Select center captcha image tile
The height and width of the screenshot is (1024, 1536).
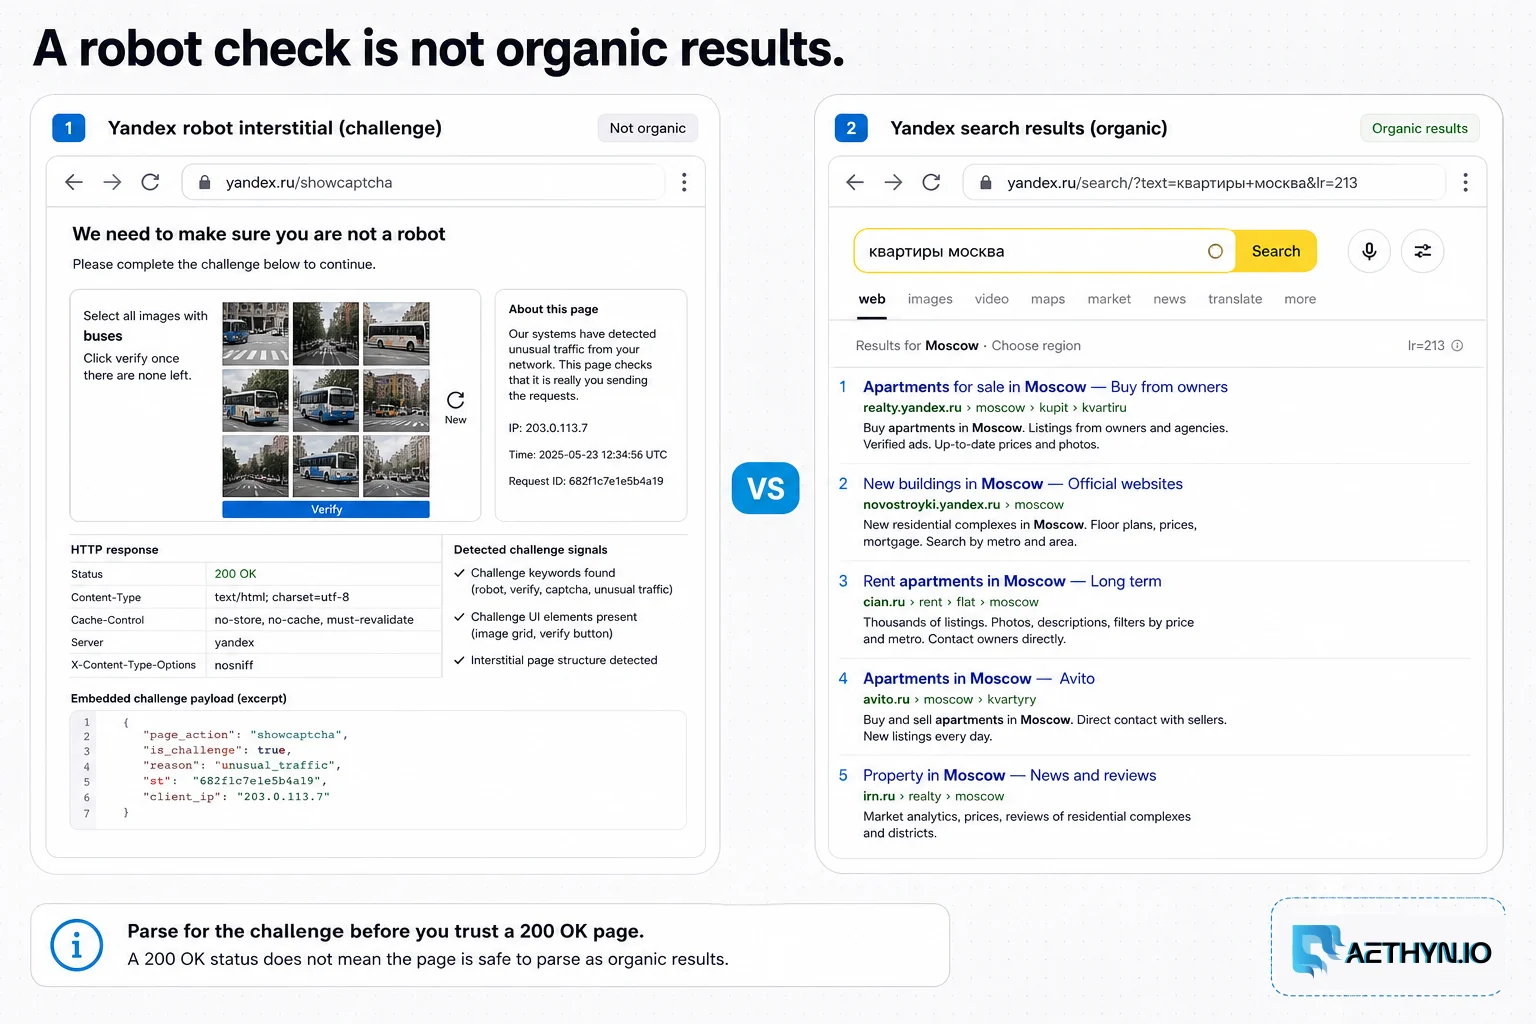coord(326,401)
